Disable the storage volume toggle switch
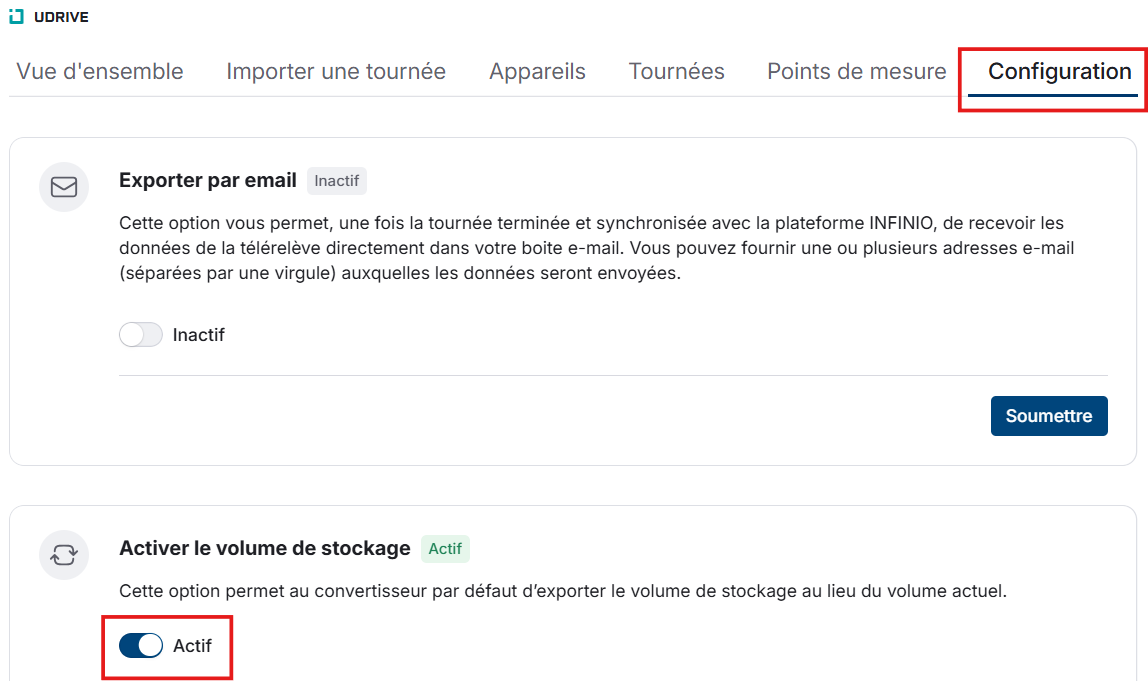The width and height of the screenshot is (1148, 681). coord(141,646)
